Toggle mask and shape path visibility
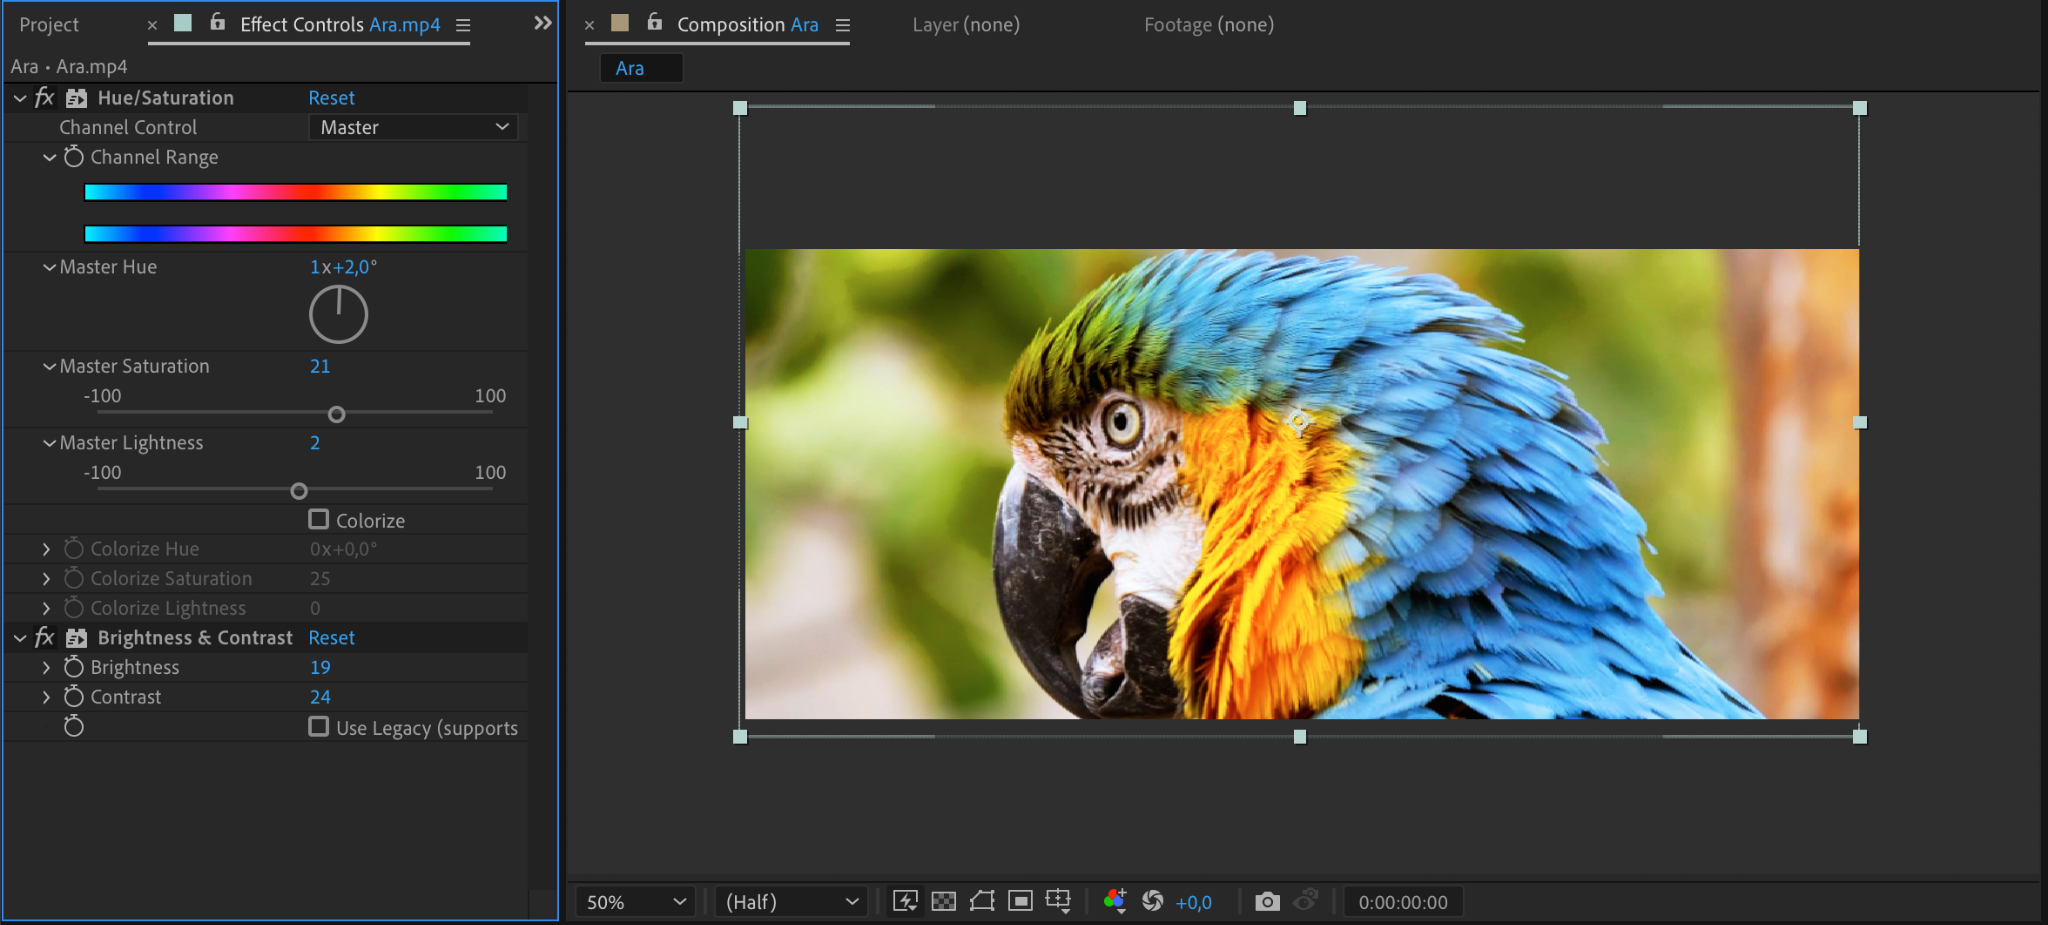Viewport: 2048px width, 925px height. point(982,901)
